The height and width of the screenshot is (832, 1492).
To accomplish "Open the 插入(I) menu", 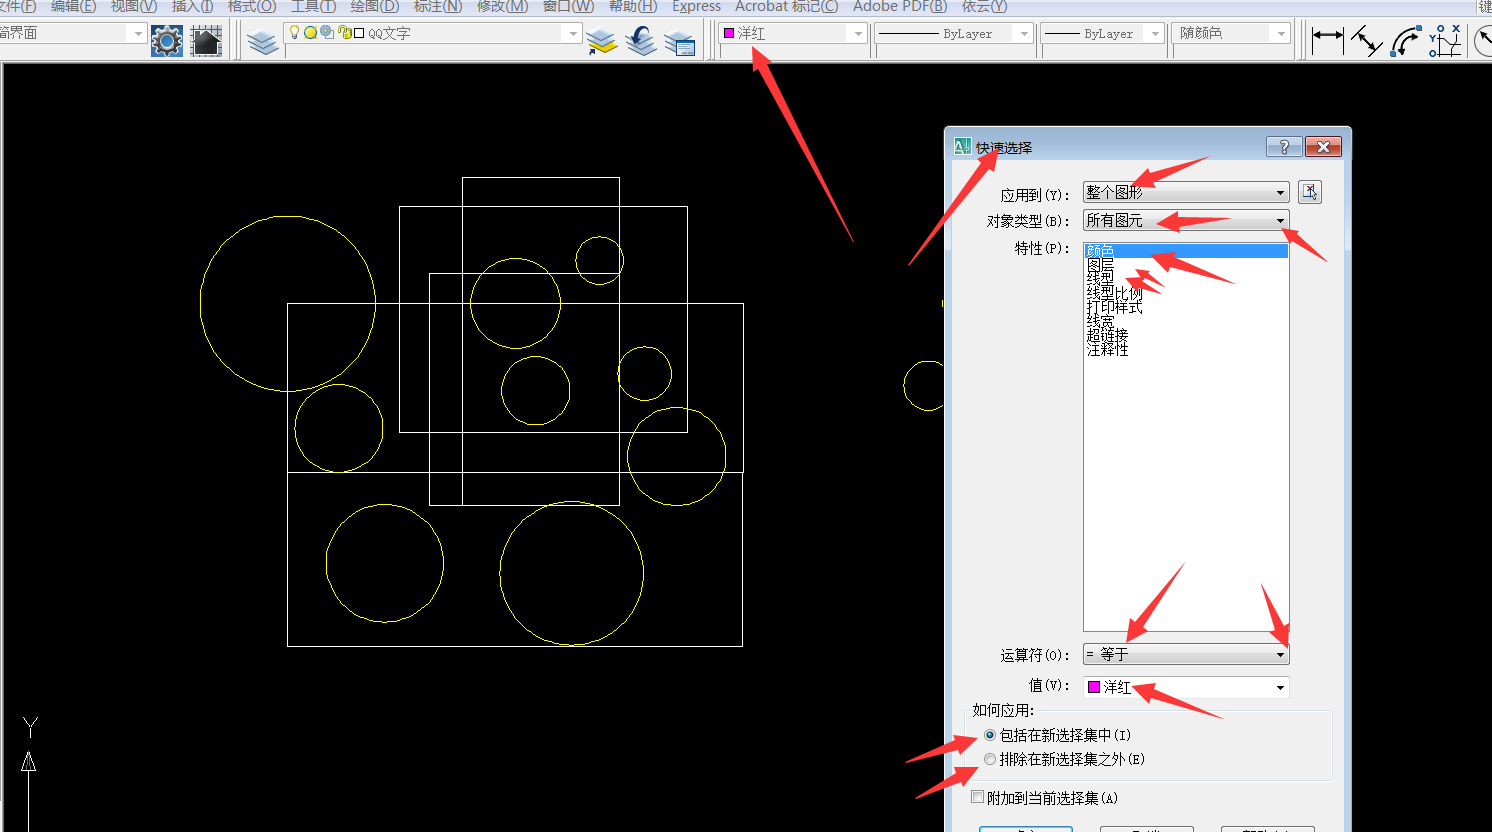I will (x=192, y=7).
